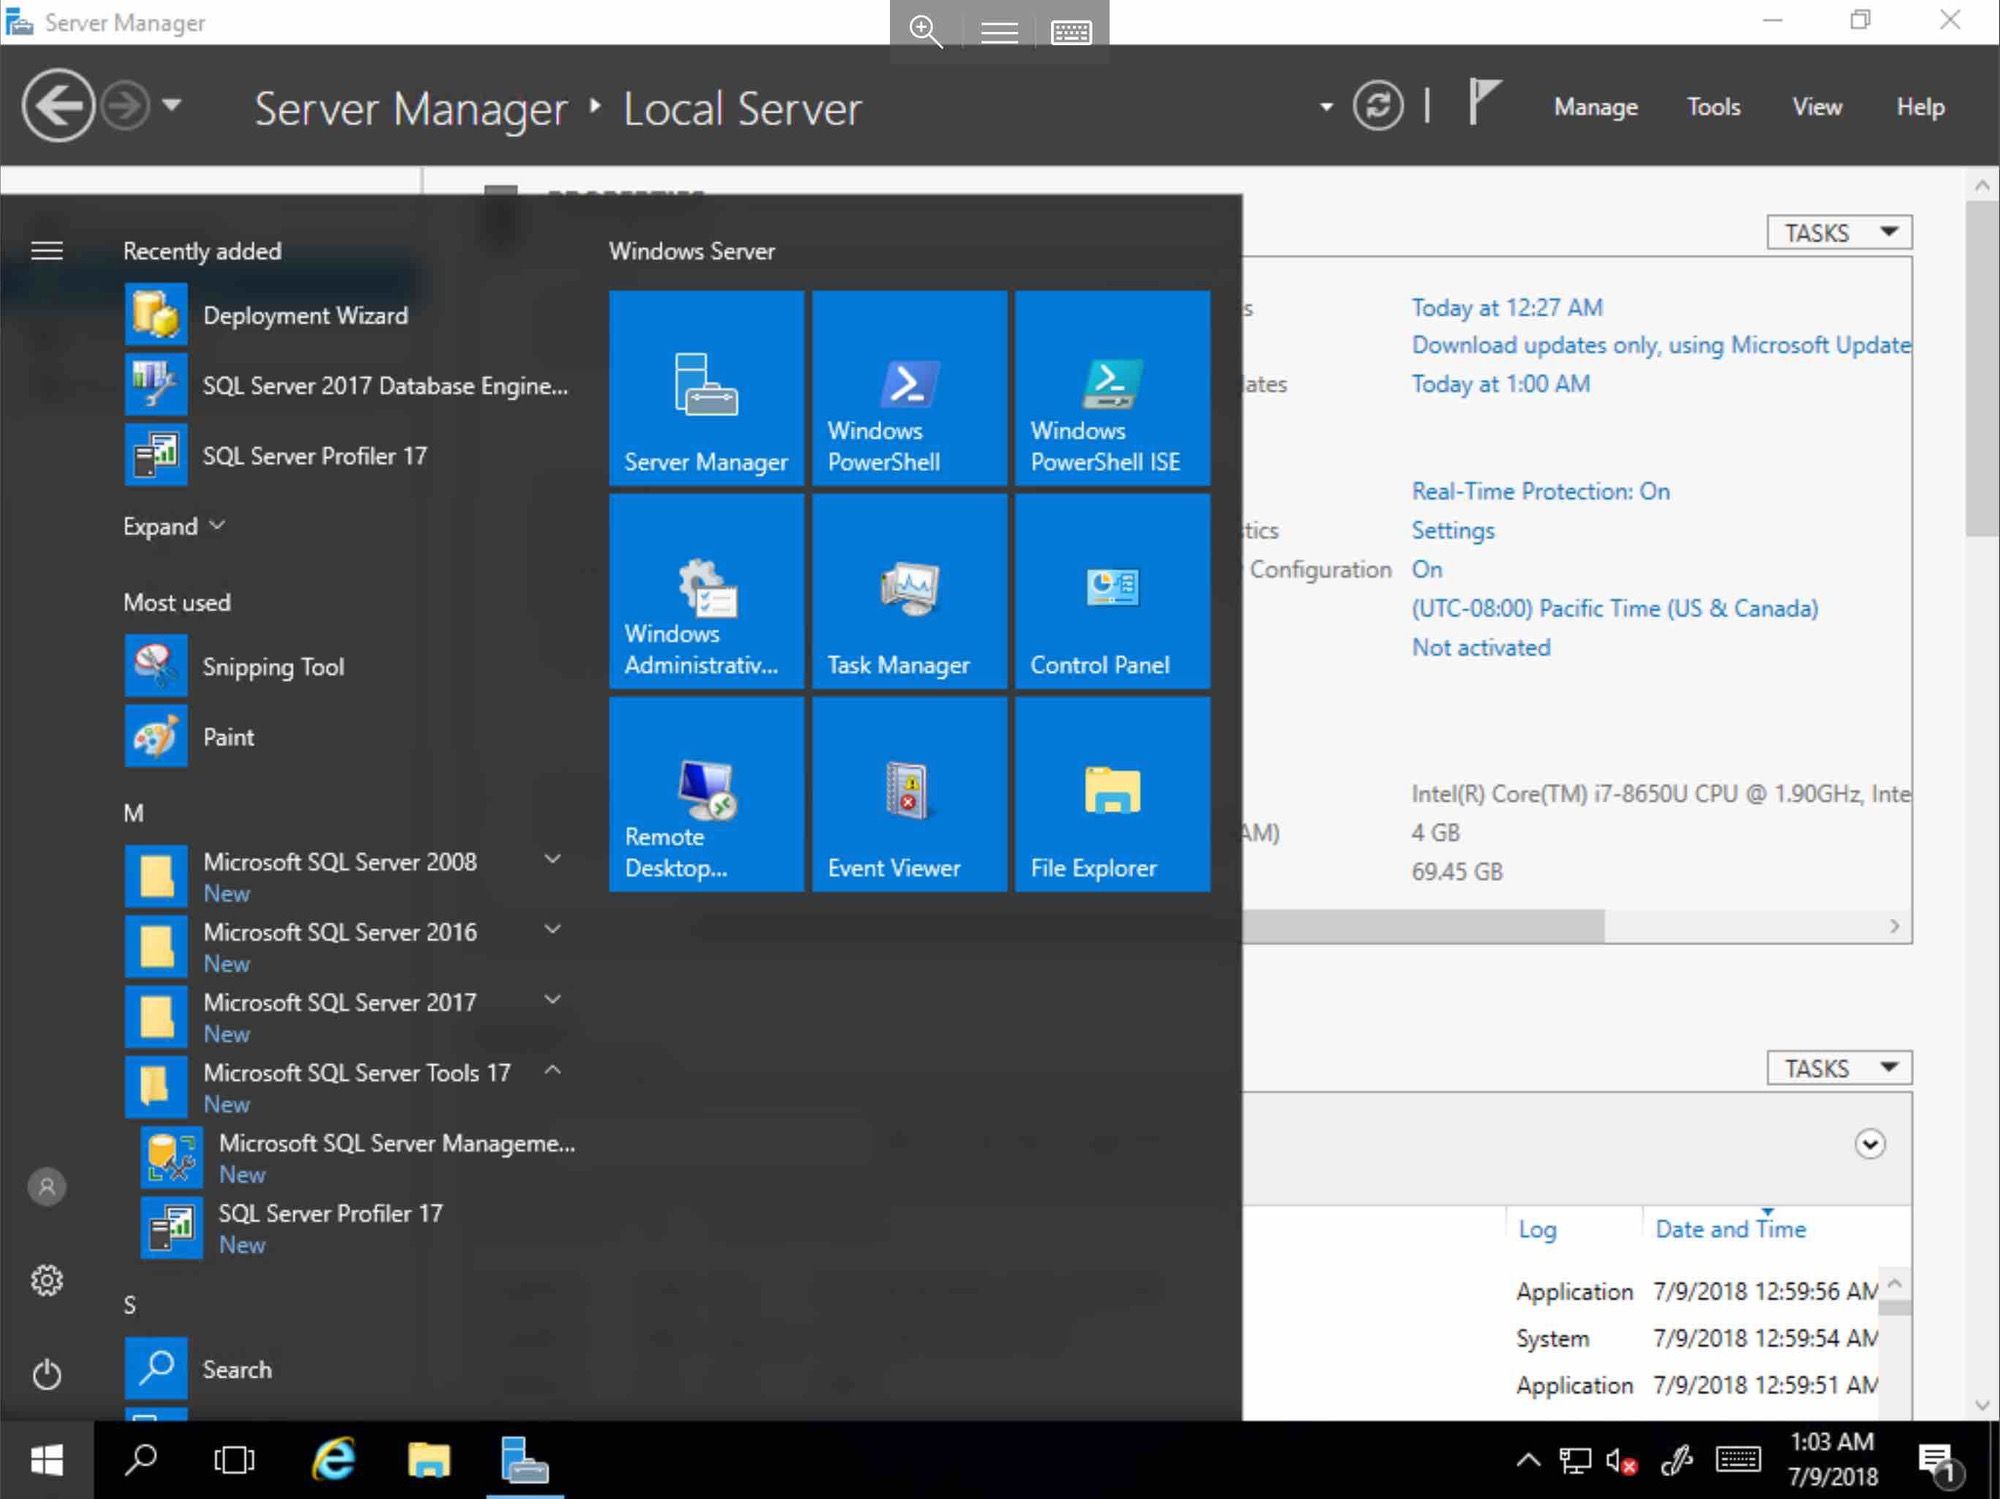Image resolution: width=2000 pixels, height=1499 pixels.
Task: Open the Tools menu
Action: click(1713, 107)
